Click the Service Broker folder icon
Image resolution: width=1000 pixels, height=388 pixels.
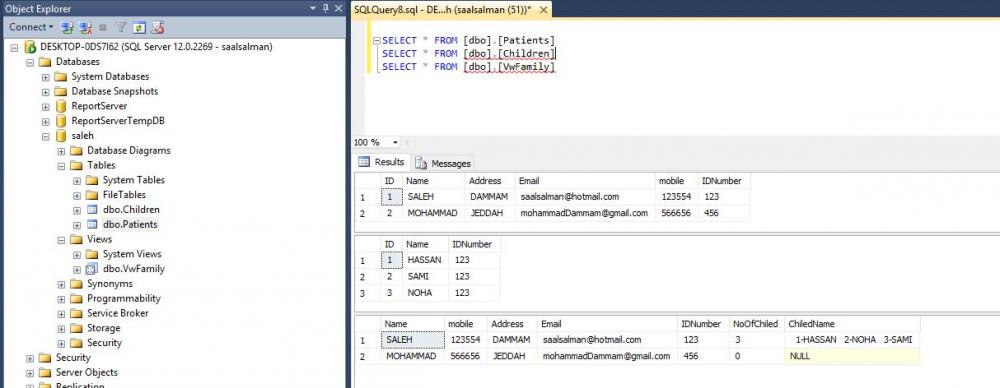coord(77,313)
